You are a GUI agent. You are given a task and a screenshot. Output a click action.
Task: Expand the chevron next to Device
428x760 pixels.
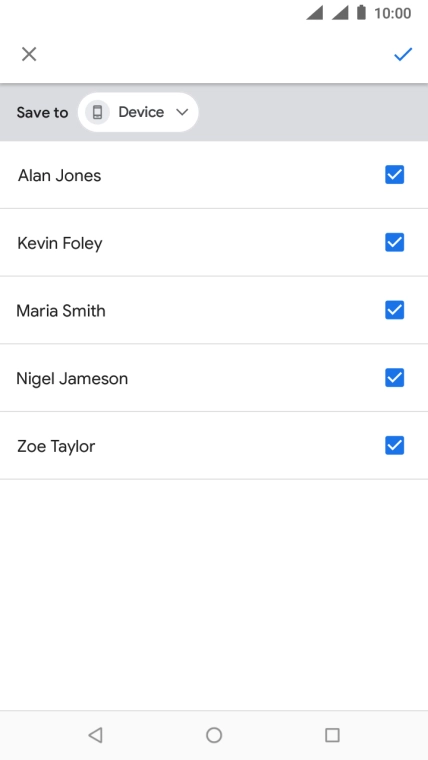click(182, 112)
